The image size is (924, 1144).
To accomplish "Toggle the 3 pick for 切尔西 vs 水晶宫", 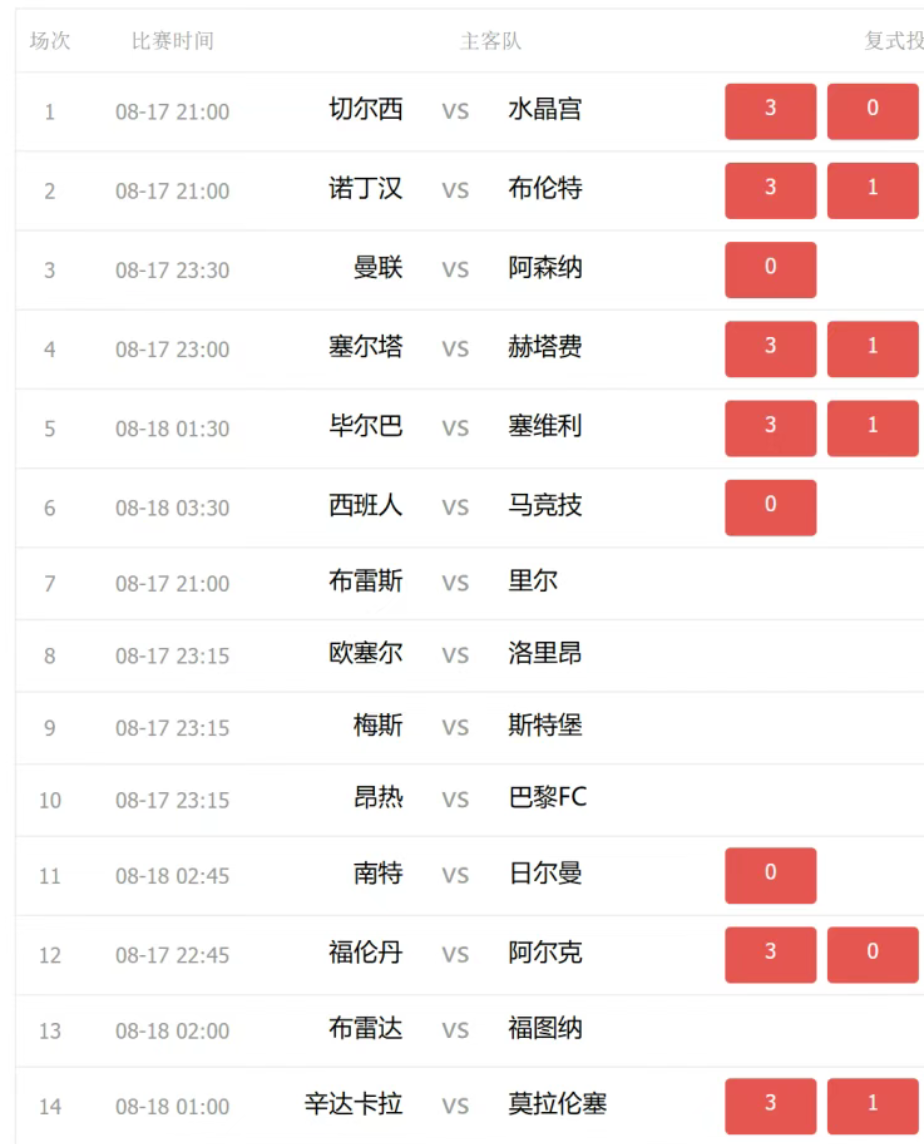I will (x=770, y=111).
